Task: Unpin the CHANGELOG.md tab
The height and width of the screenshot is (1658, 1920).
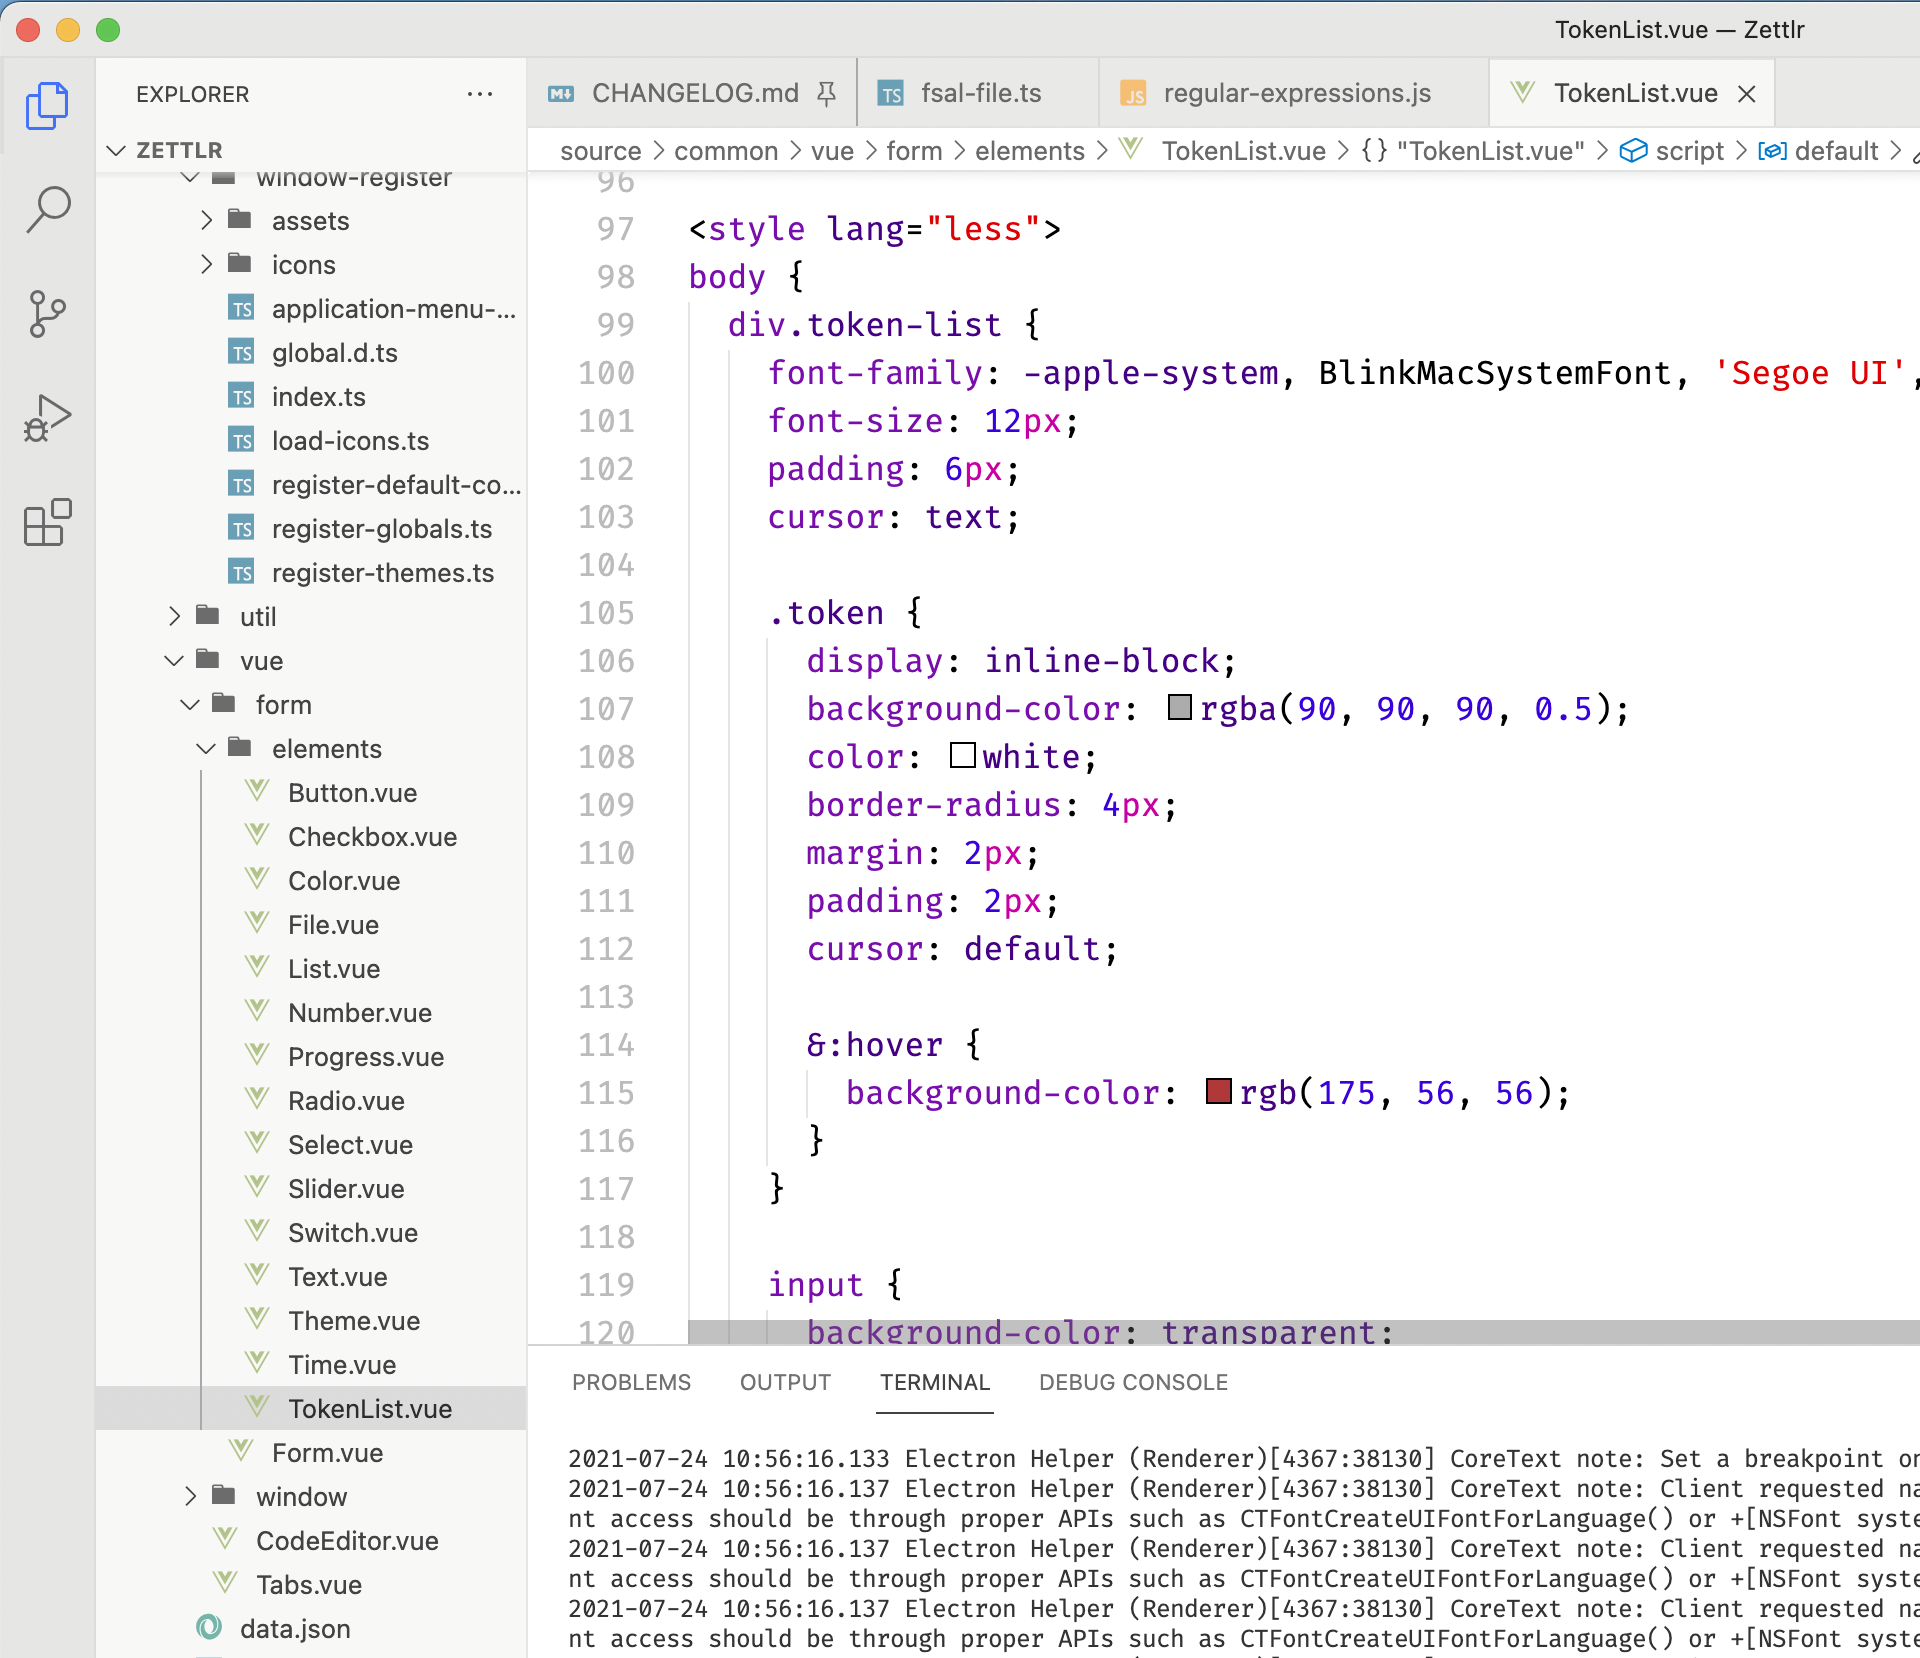Action: tap(826, 92)
